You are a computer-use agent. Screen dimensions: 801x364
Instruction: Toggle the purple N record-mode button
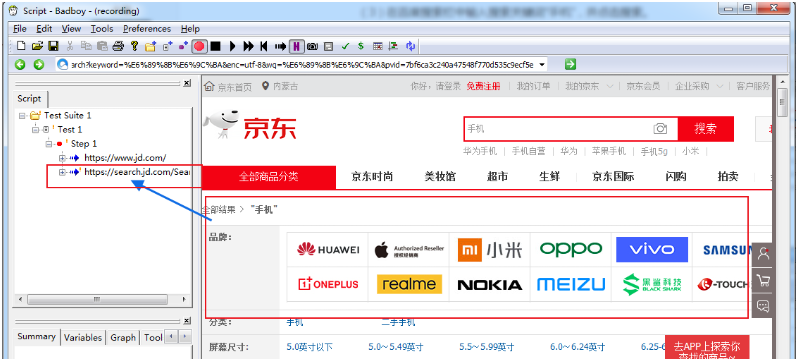coord(296,46)
